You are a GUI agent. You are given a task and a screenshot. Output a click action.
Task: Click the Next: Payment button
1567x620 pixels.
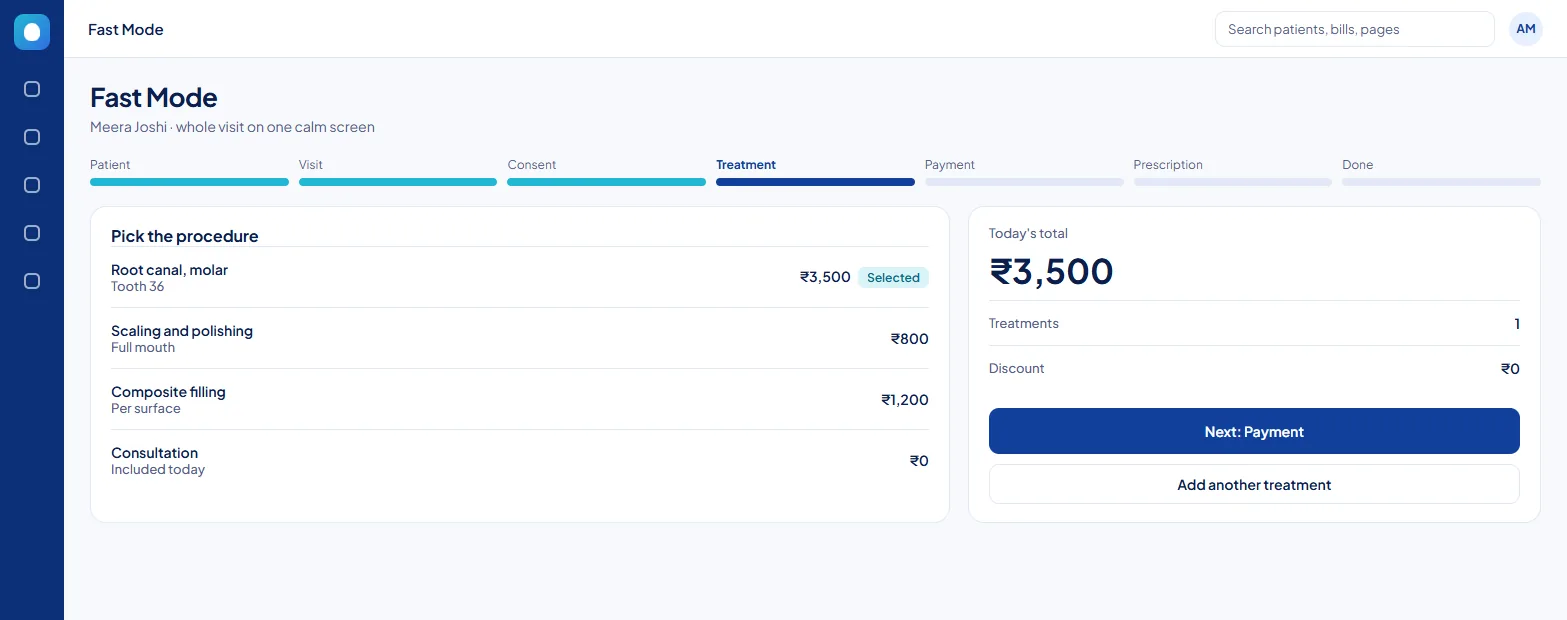pyautogui.click(x=1254, y=431)
